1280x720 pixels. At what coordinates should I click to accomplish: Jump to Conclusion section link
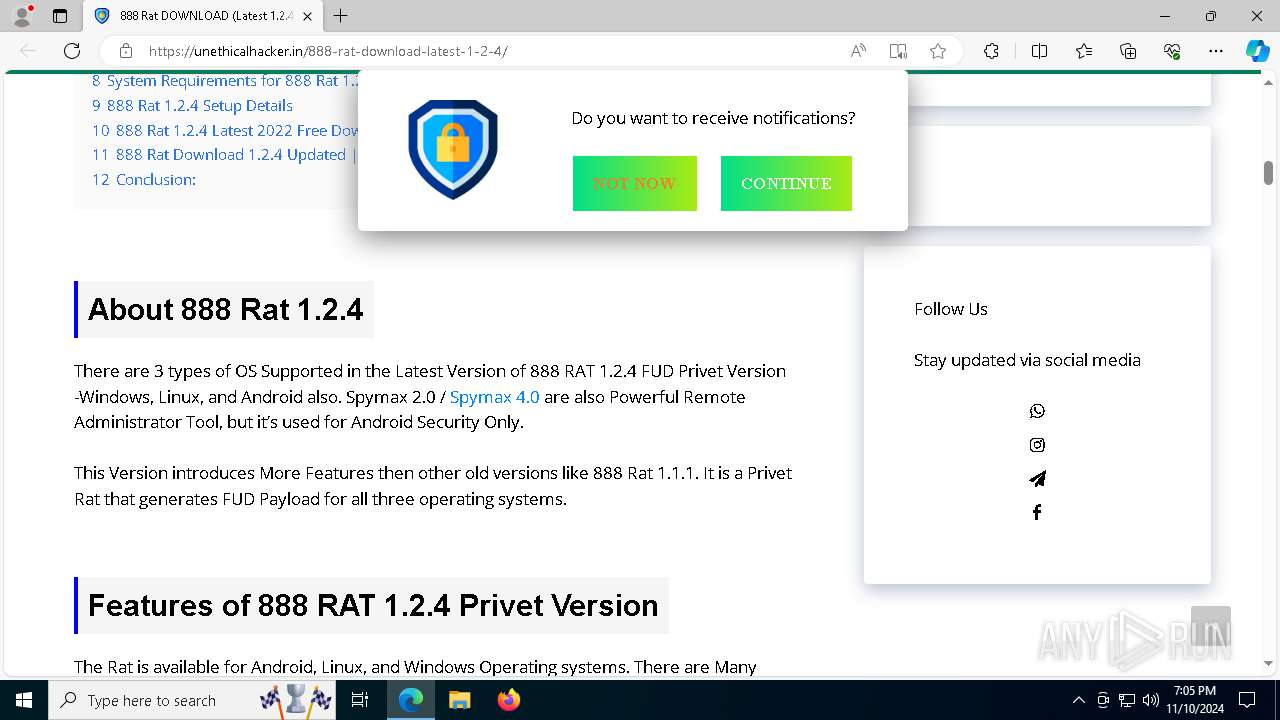(x=144, y=180)
